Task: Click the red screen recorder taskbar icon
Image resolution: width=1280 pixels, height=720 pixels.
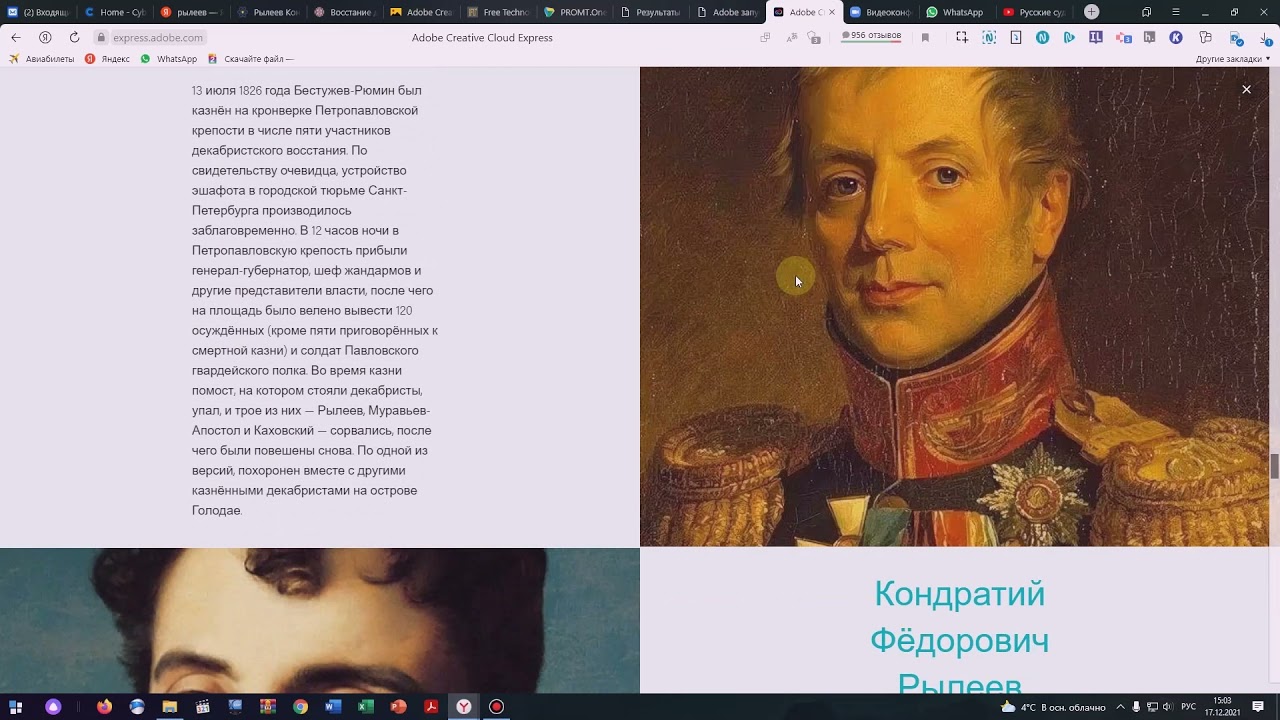Action: click(496, 707)
